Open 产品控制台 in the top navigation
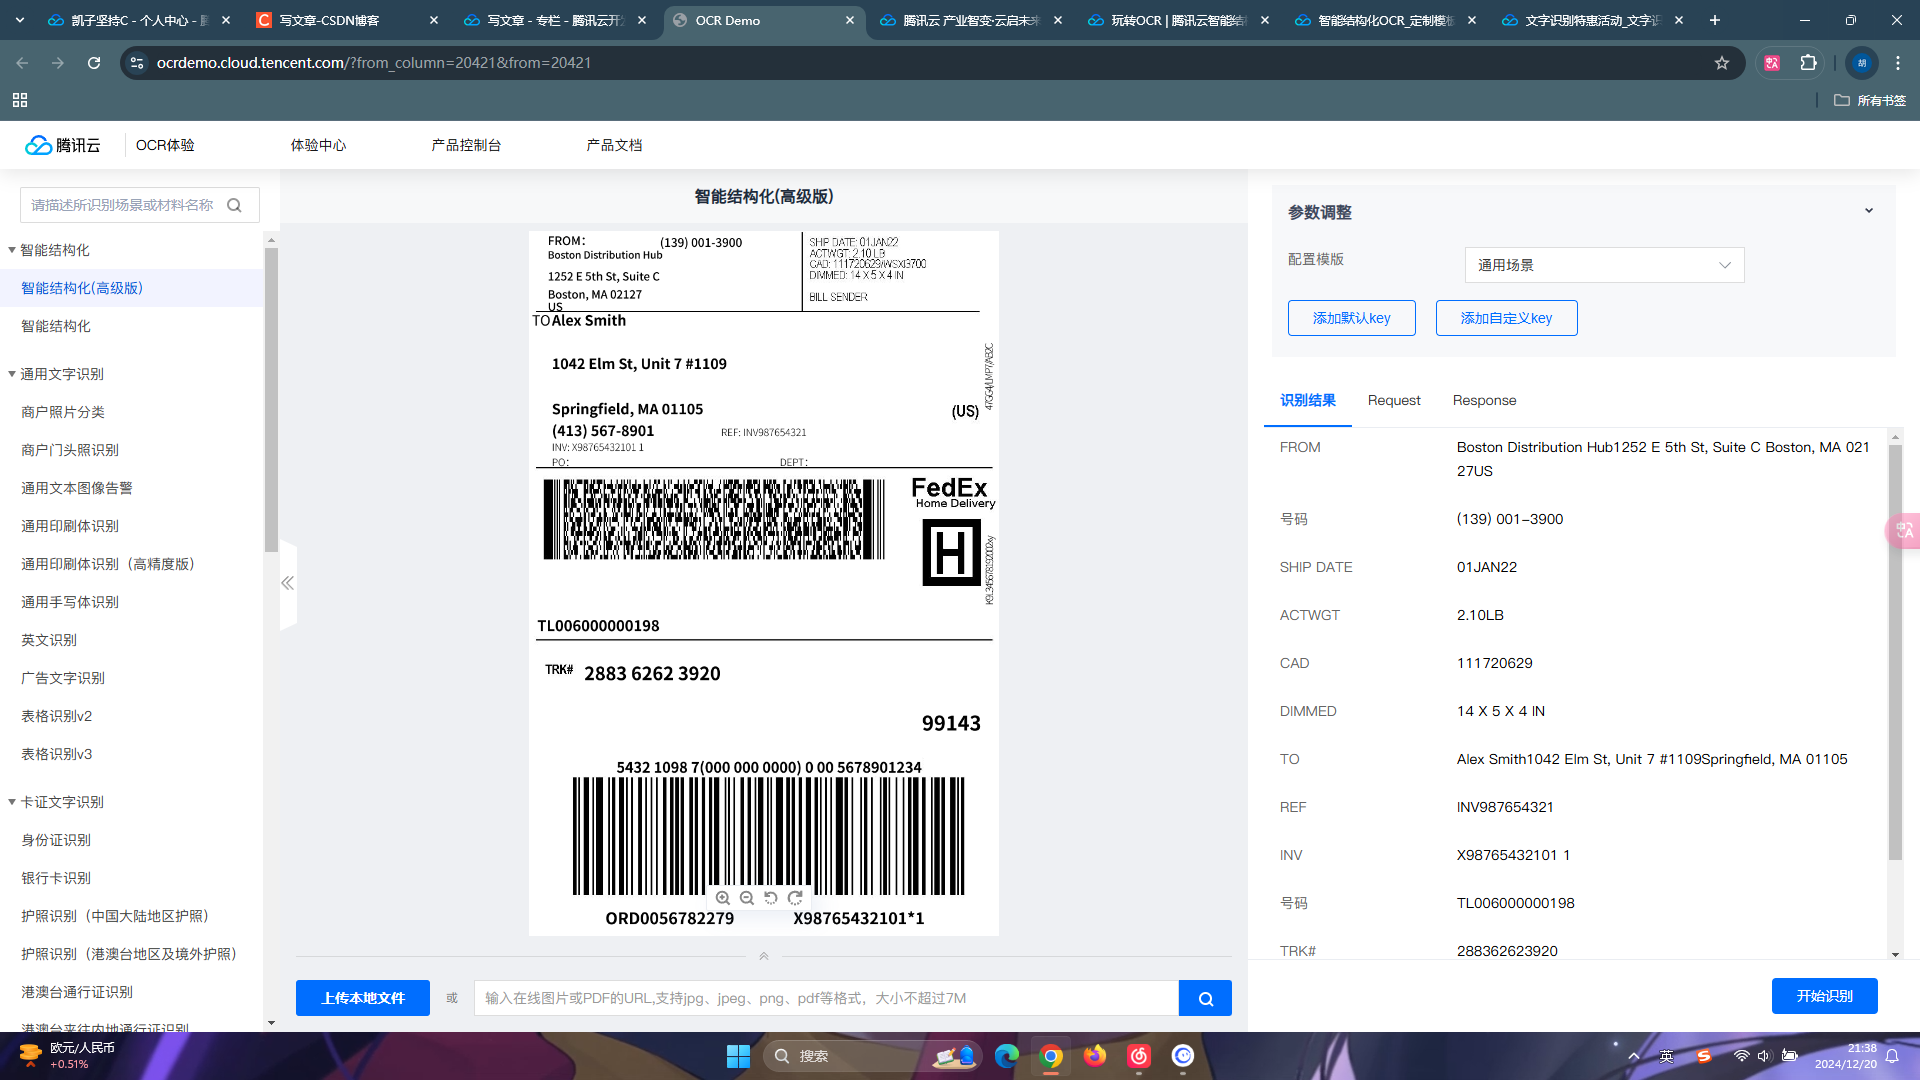This screenshot has height=1080, width=1920. coord(466,145)
